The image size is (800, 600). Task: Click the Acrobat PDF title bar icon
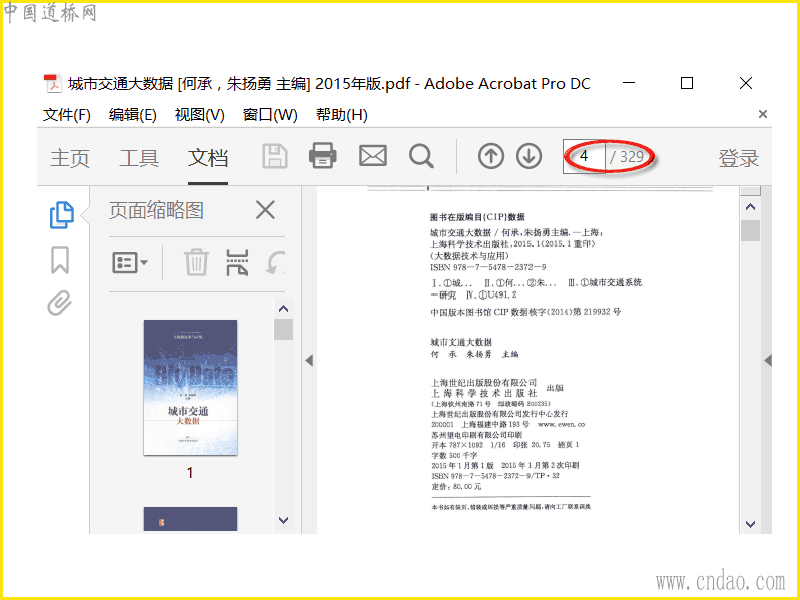53,84
